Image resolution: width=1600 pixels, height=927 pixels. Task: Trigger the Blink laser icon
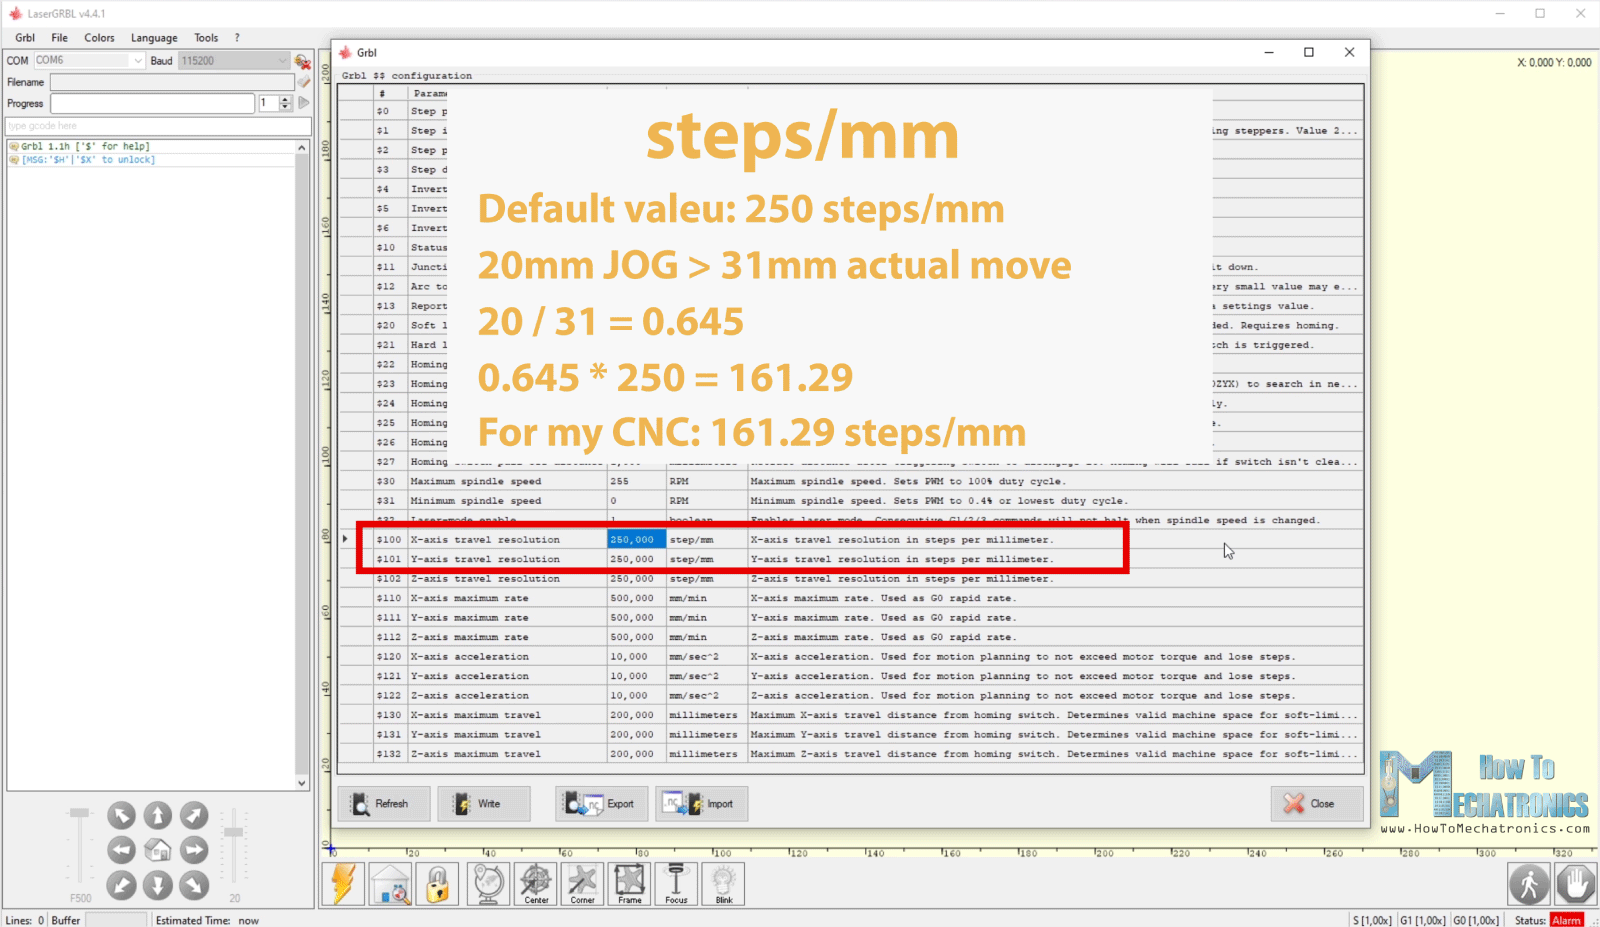[x=724, y=884]
